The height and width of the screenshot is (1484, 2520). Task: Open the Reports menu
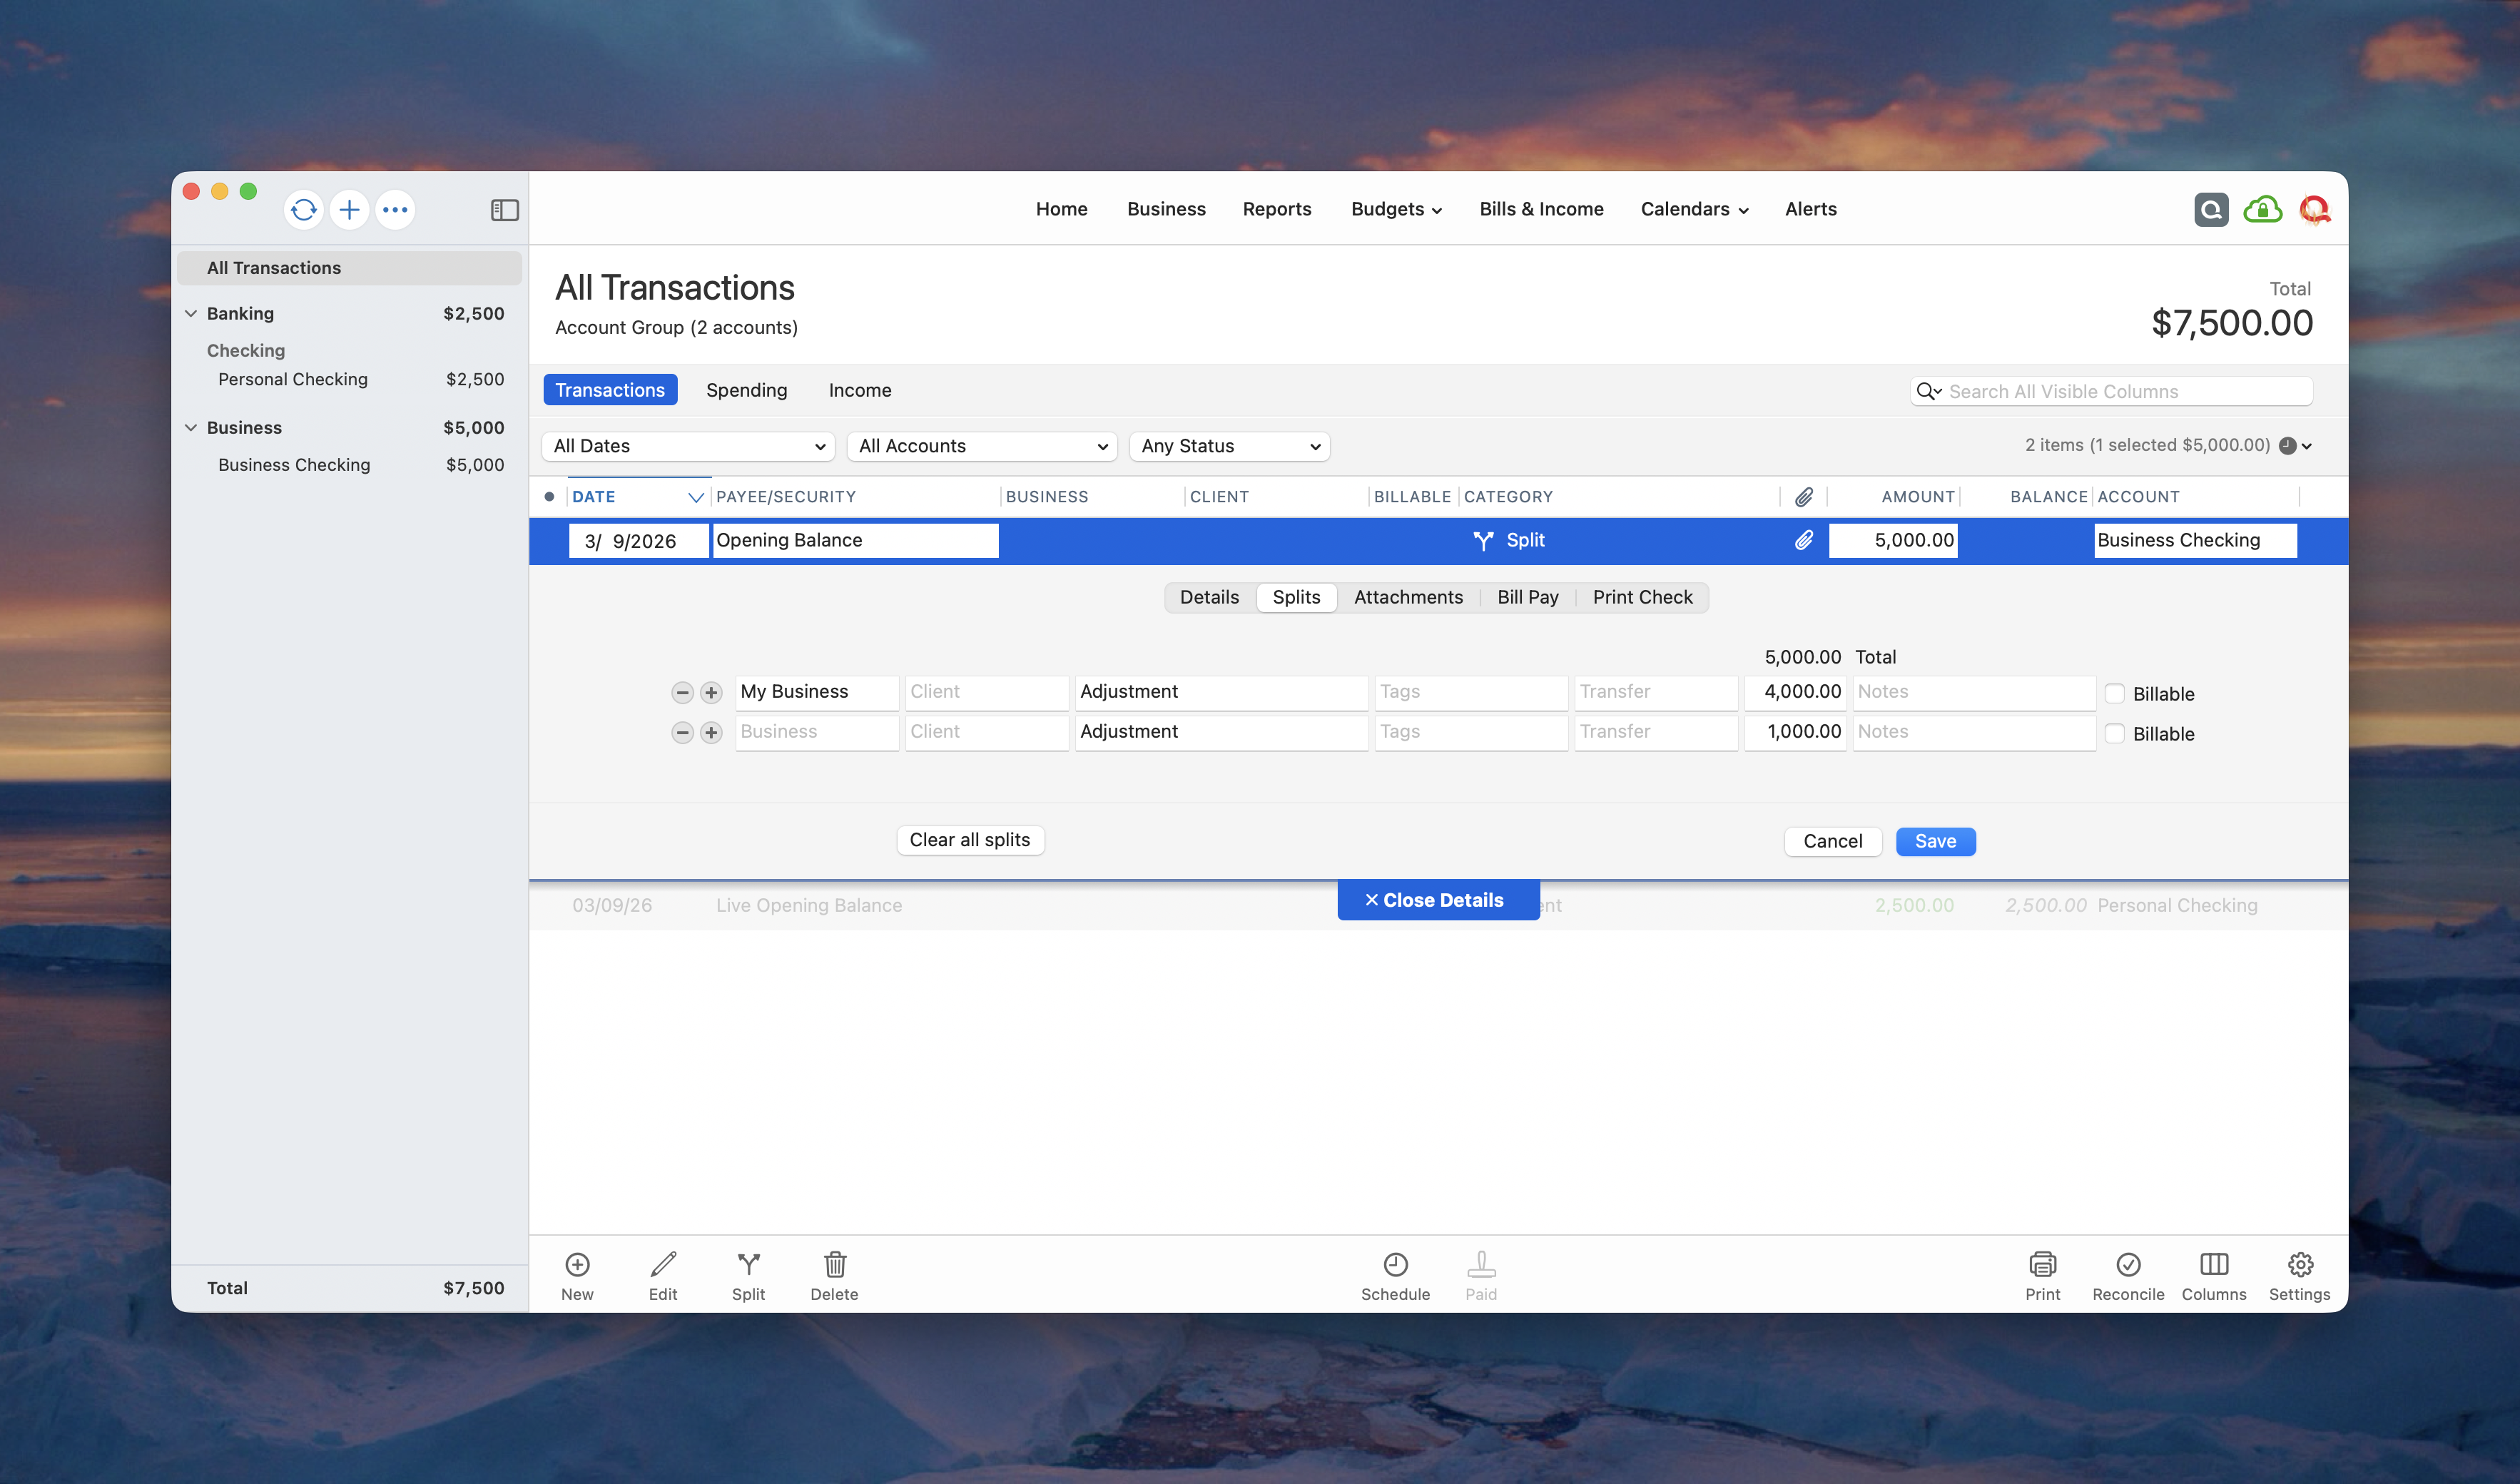(x=1276, y=209)
